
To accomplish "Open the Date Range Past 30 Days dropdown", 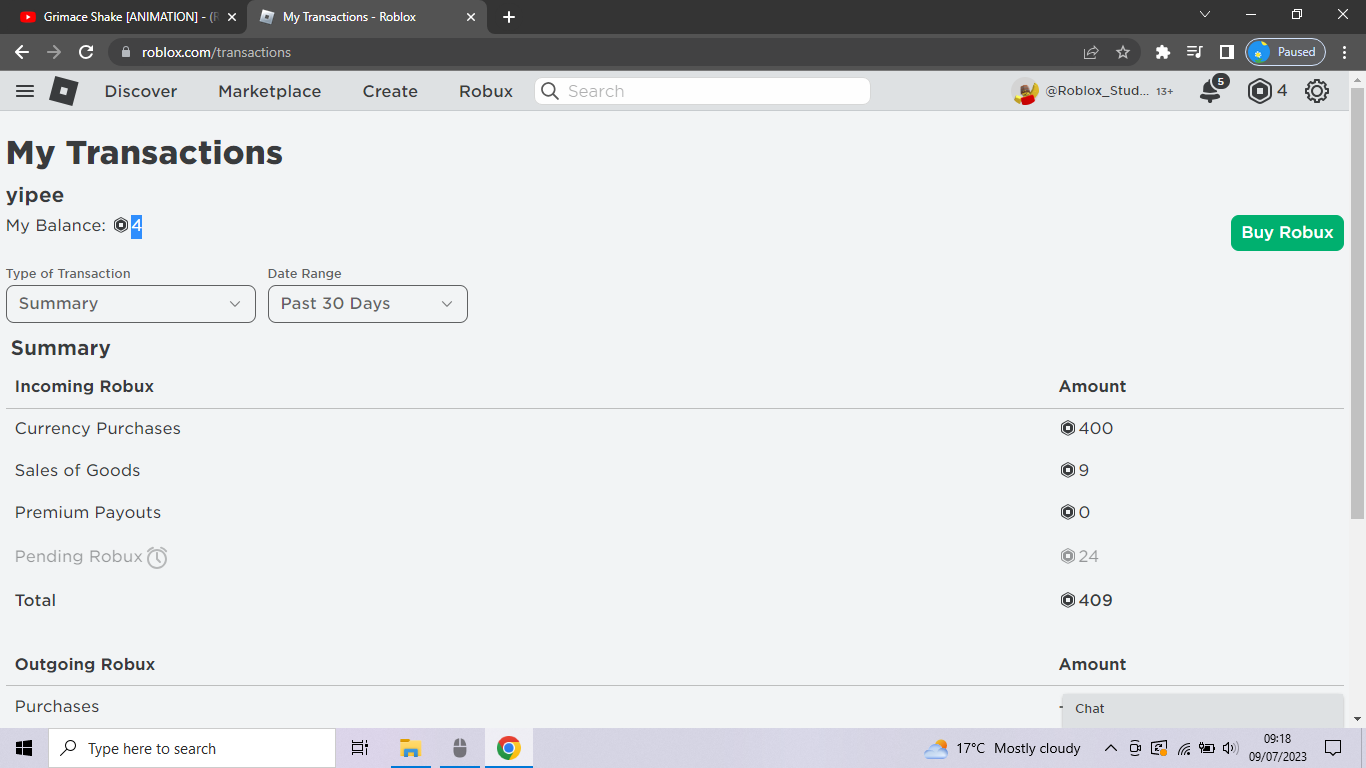I will [x=368, y=304].
